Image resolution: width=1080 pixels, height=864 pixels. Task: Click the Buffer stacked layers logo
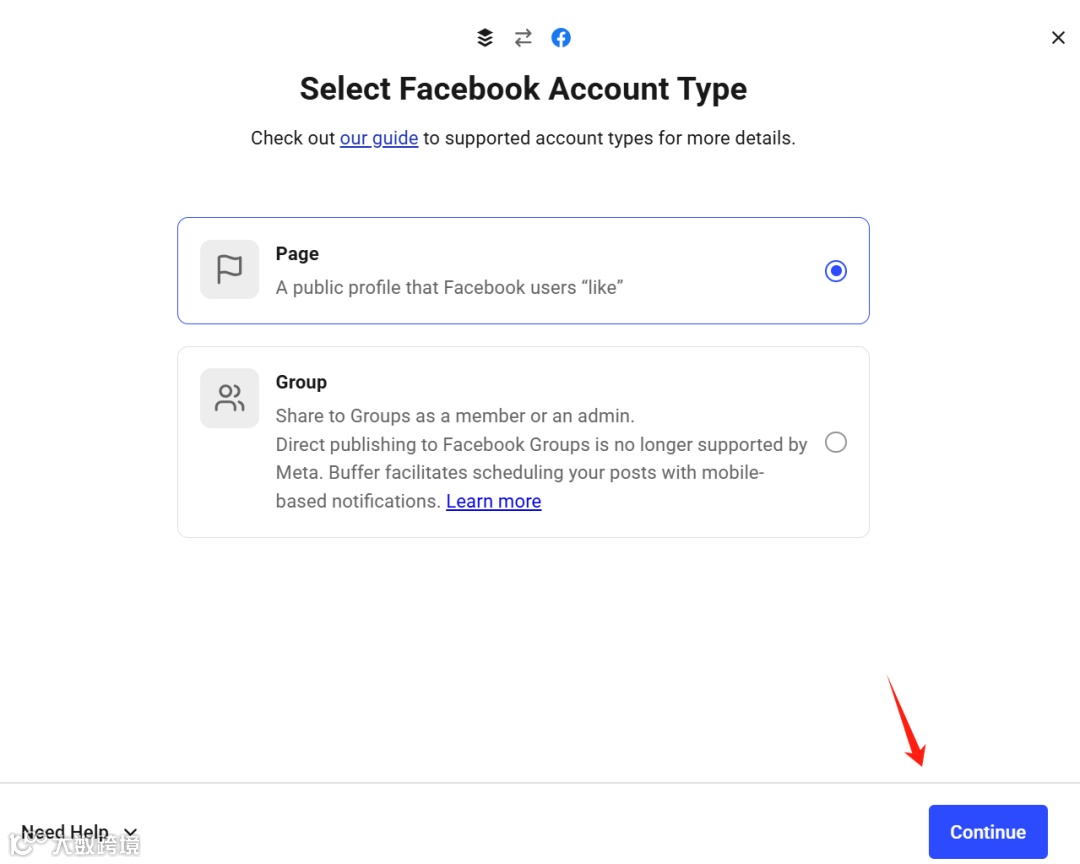point(485,38)
